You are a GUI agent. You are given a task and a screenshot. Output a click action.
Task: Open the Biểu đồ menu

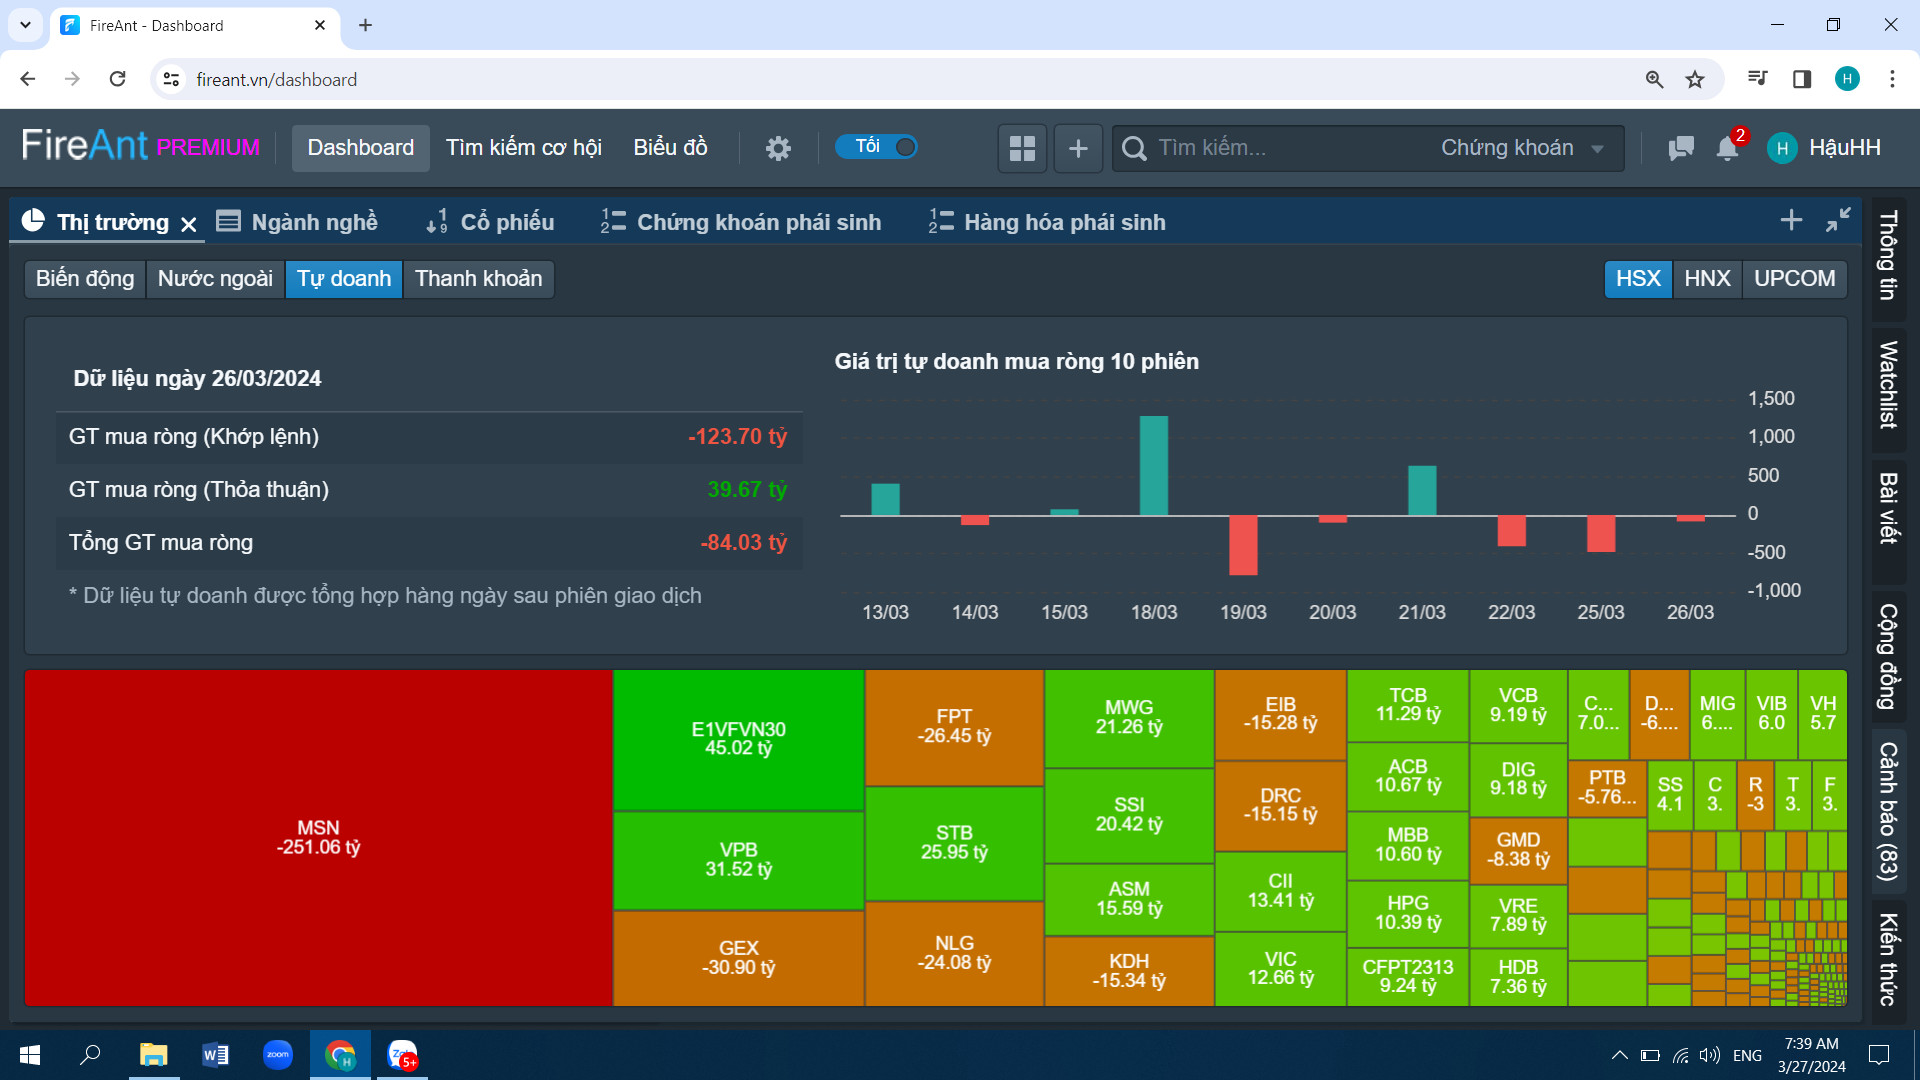point(670,148)
